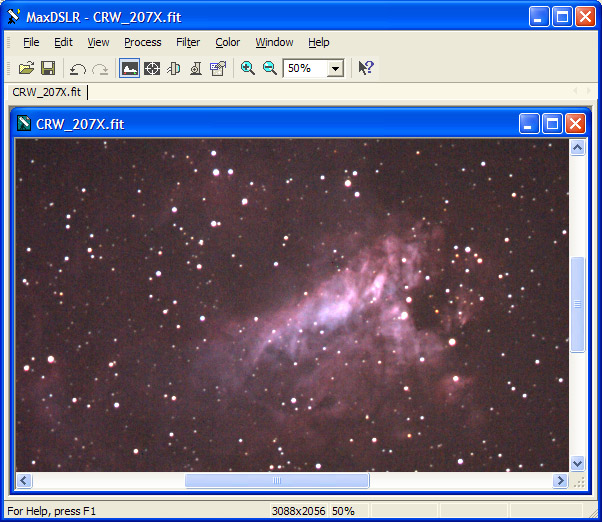Click the CRW_207X.fit document window icon
Viewport: 602px width, 522px height.
(x=24, y=124)
